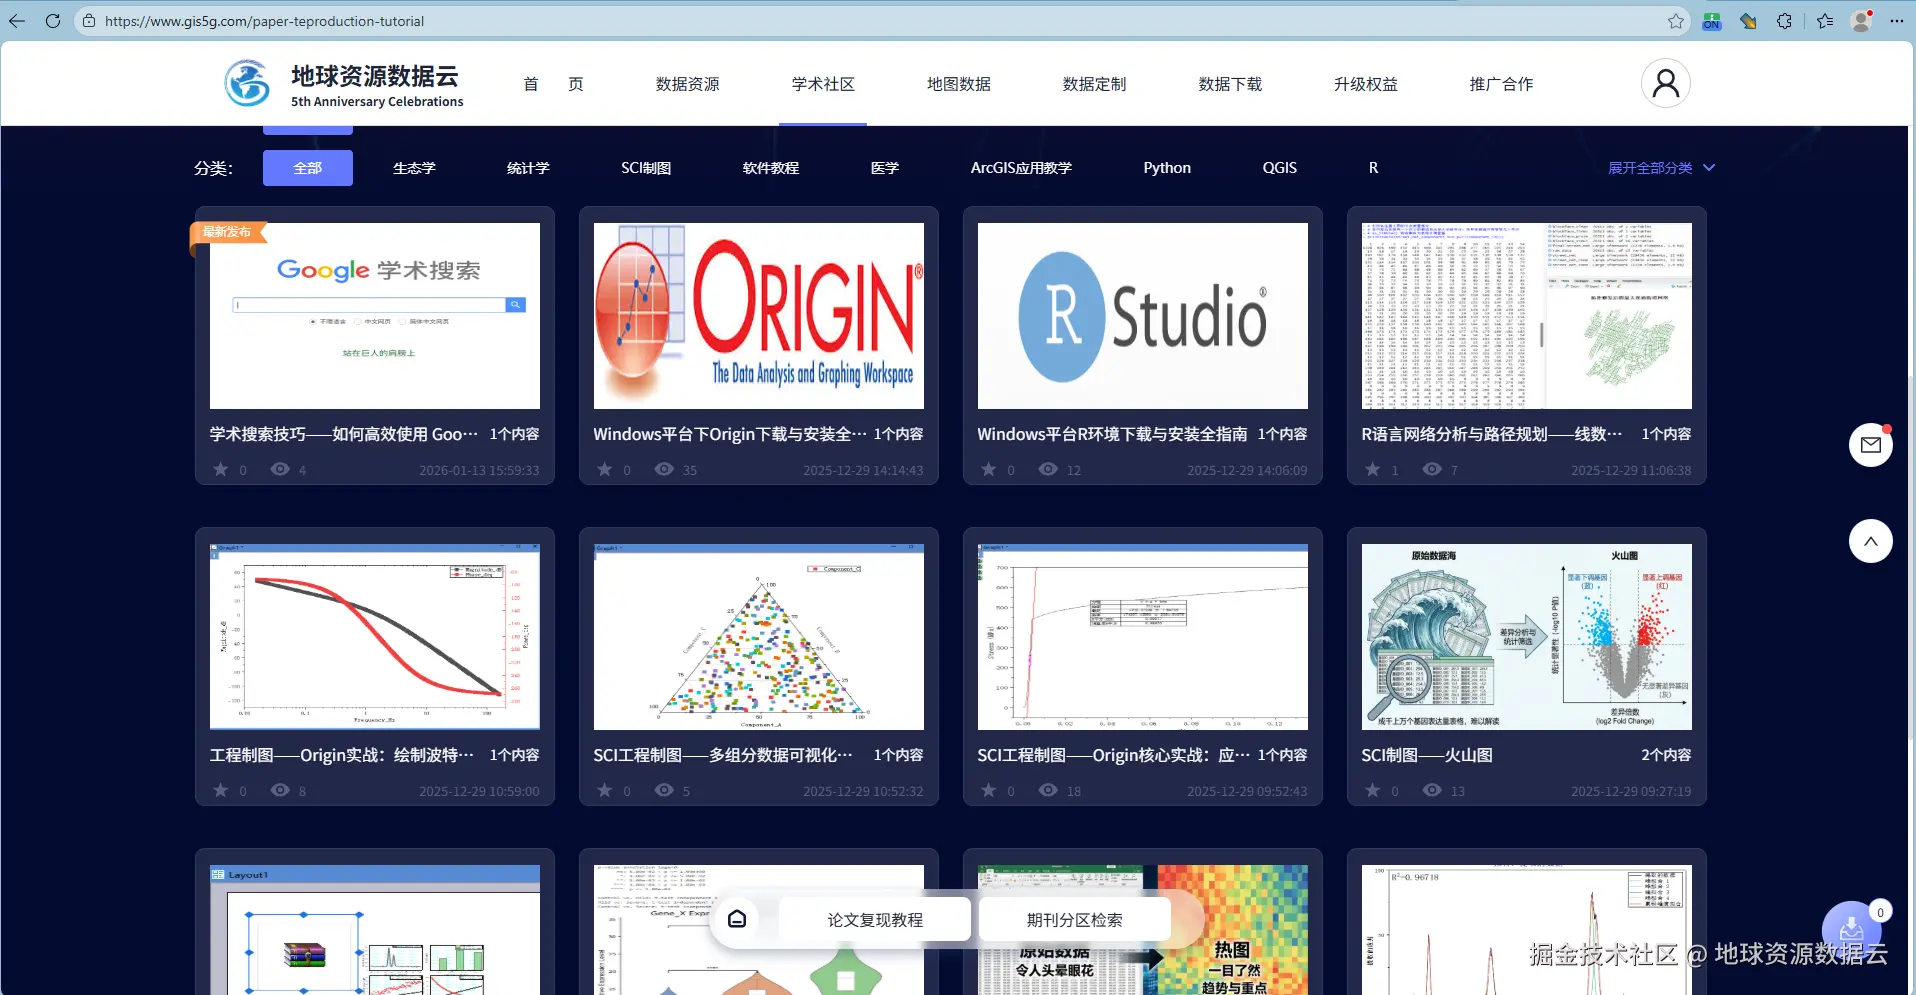Image resolution: width=1916 pixels, height=995 pixels.
Task: Click the browser back arrow
Action: (17, 21)
